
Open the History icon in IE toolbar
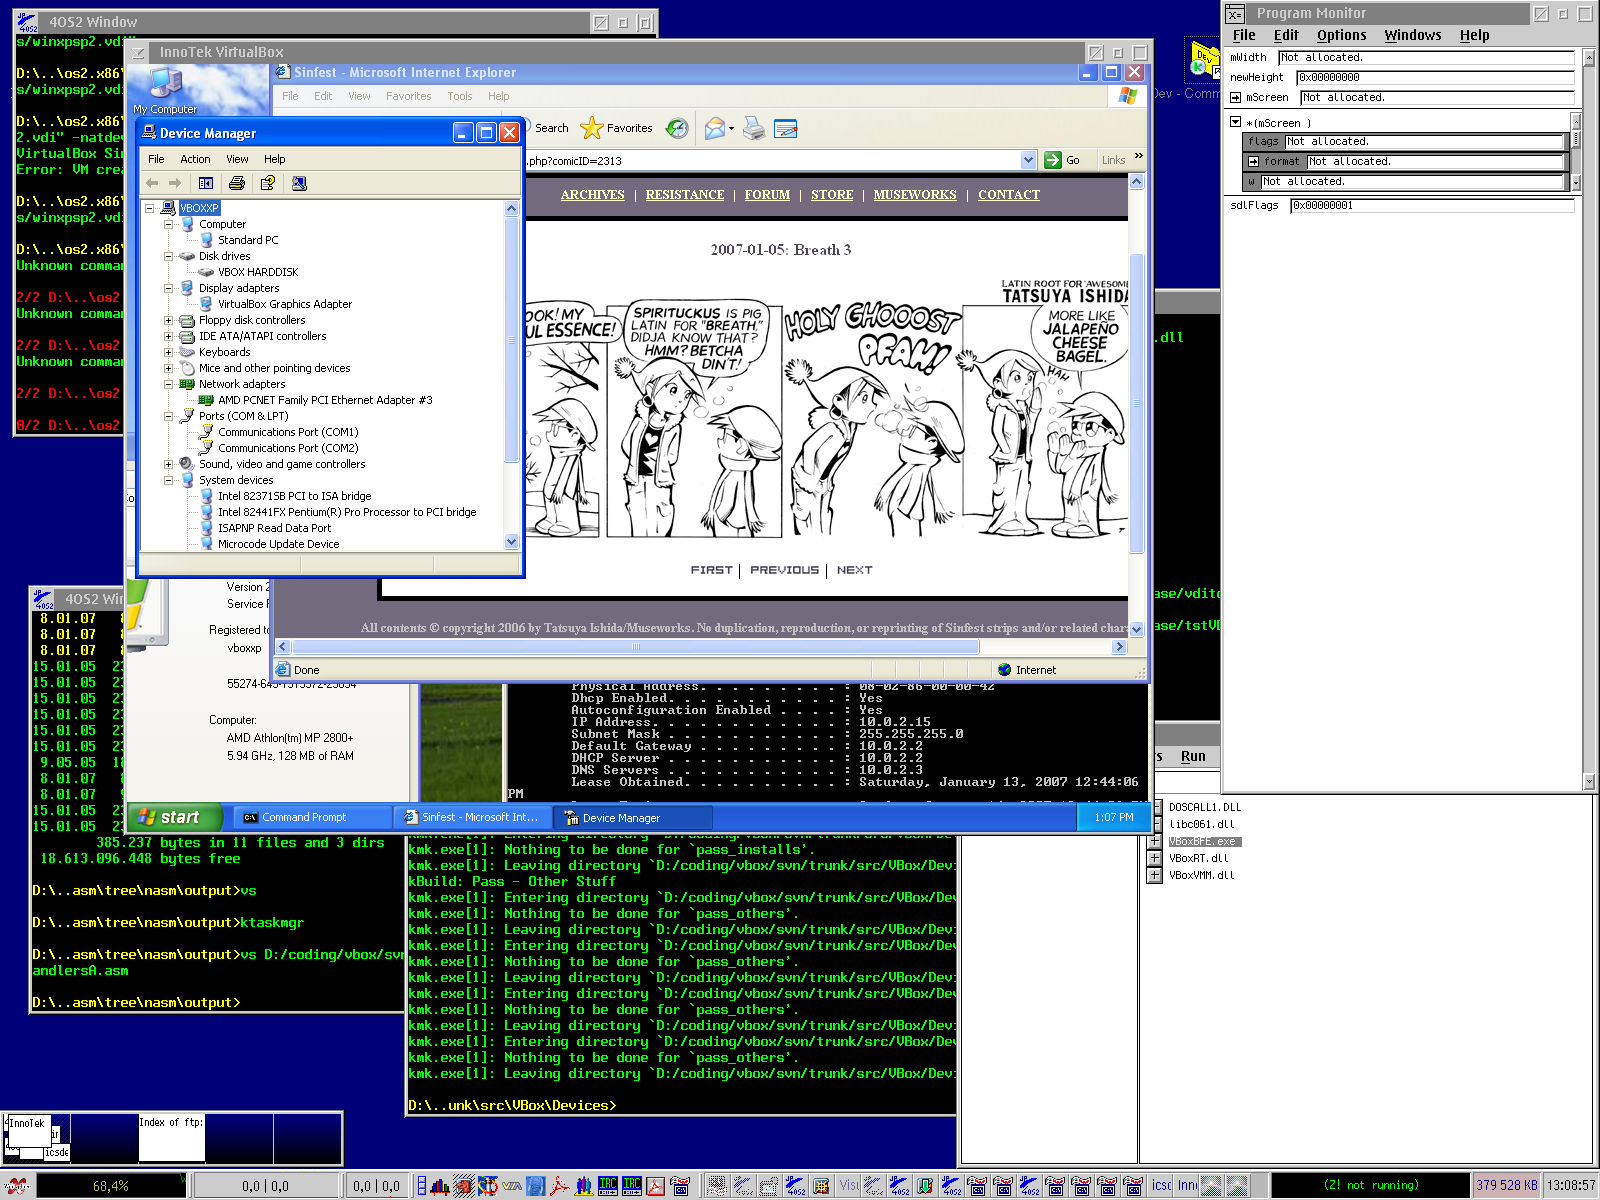[x=677, y=128]
